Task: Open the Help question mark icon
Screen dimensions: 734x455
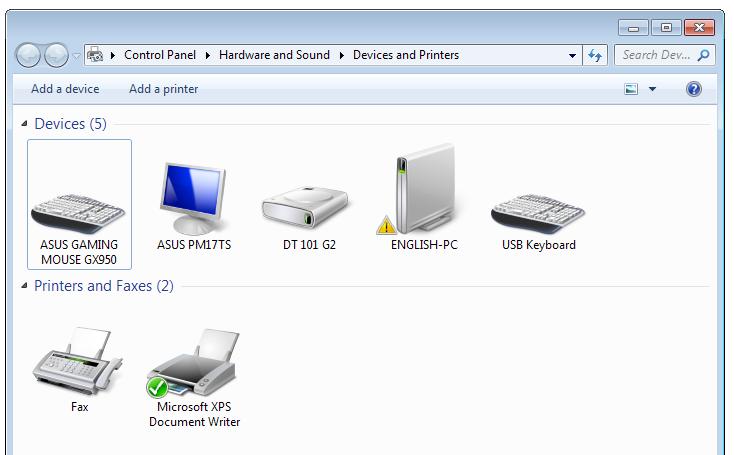Action: [x=694, y=88]
